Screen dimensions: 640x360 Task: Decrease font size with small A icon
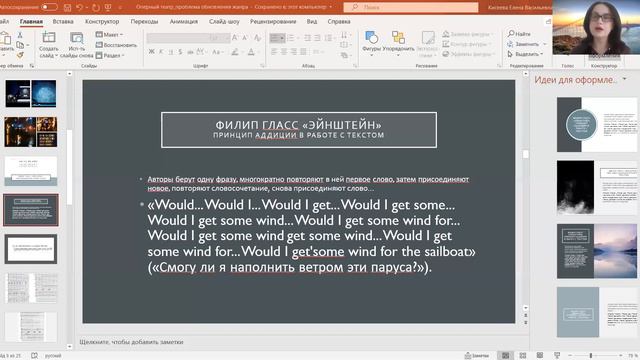point(245,38)
